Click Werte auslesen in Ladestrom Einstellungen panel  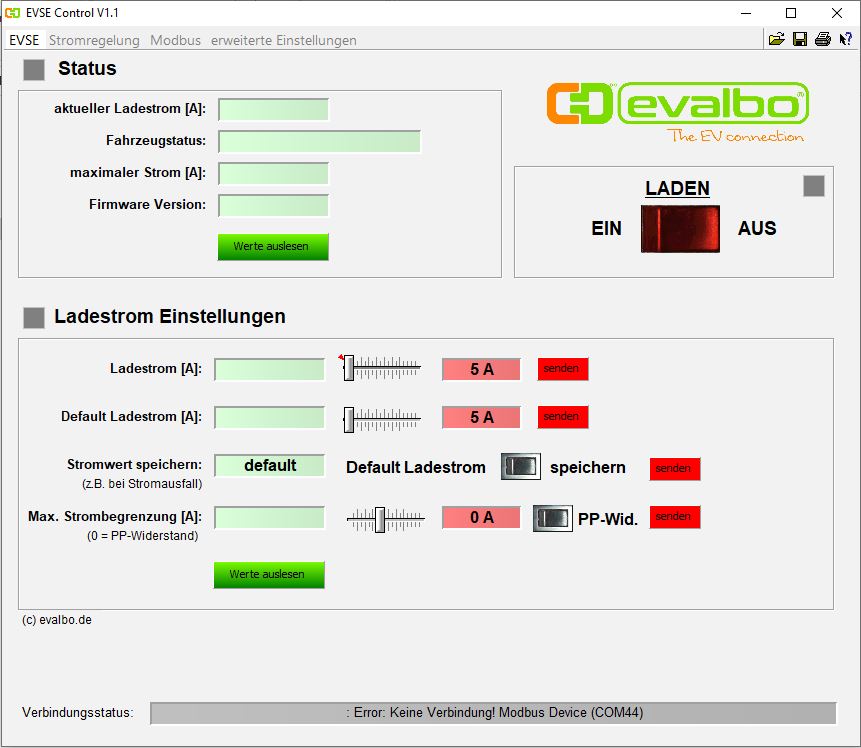pyautogui.click(x=269, y=574)
